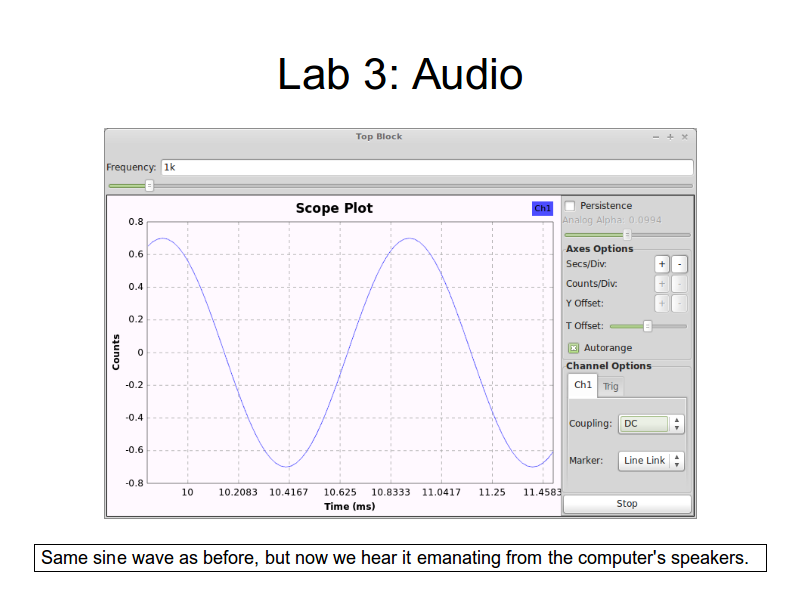Minimize the Top Block window

pyautogui.click(x=656, y=137)
